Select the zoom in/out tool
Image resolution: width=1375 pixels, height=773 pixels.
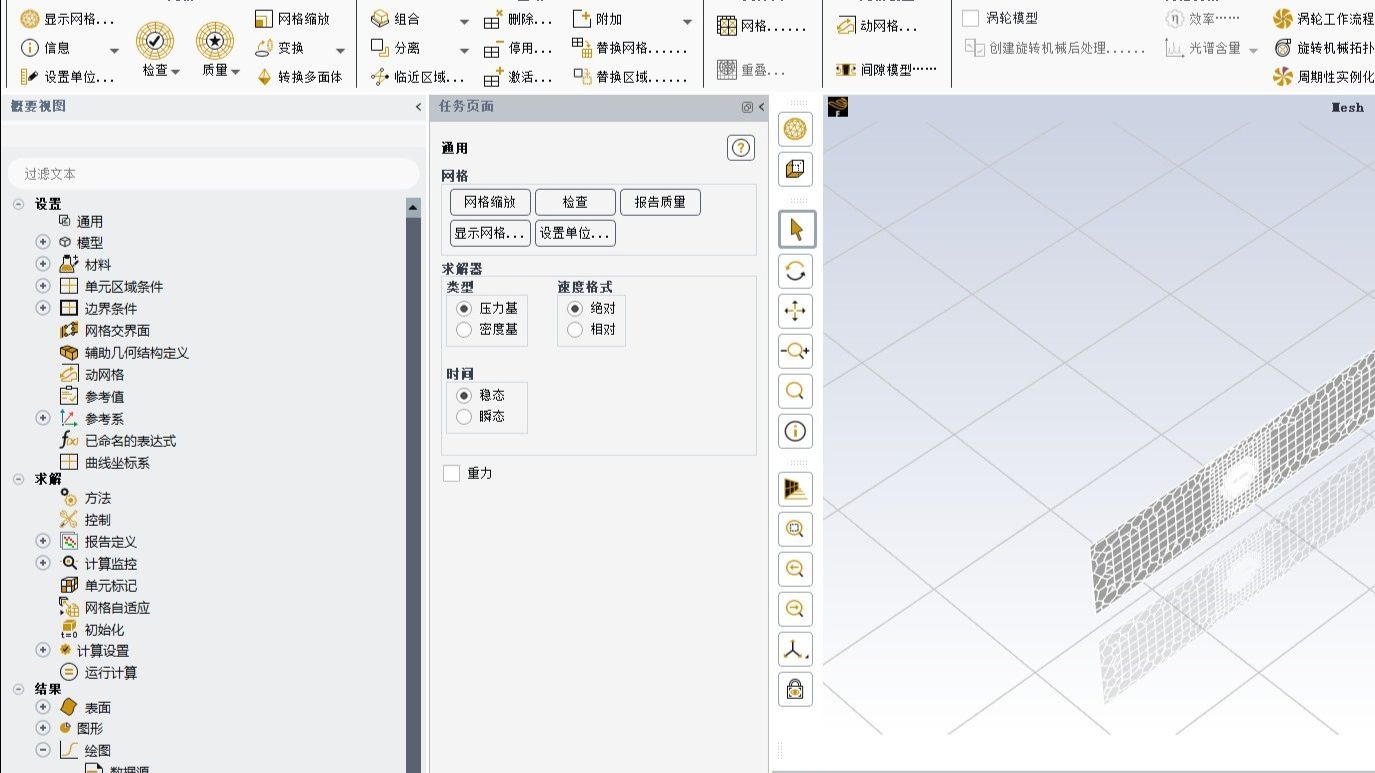point(796,351)
